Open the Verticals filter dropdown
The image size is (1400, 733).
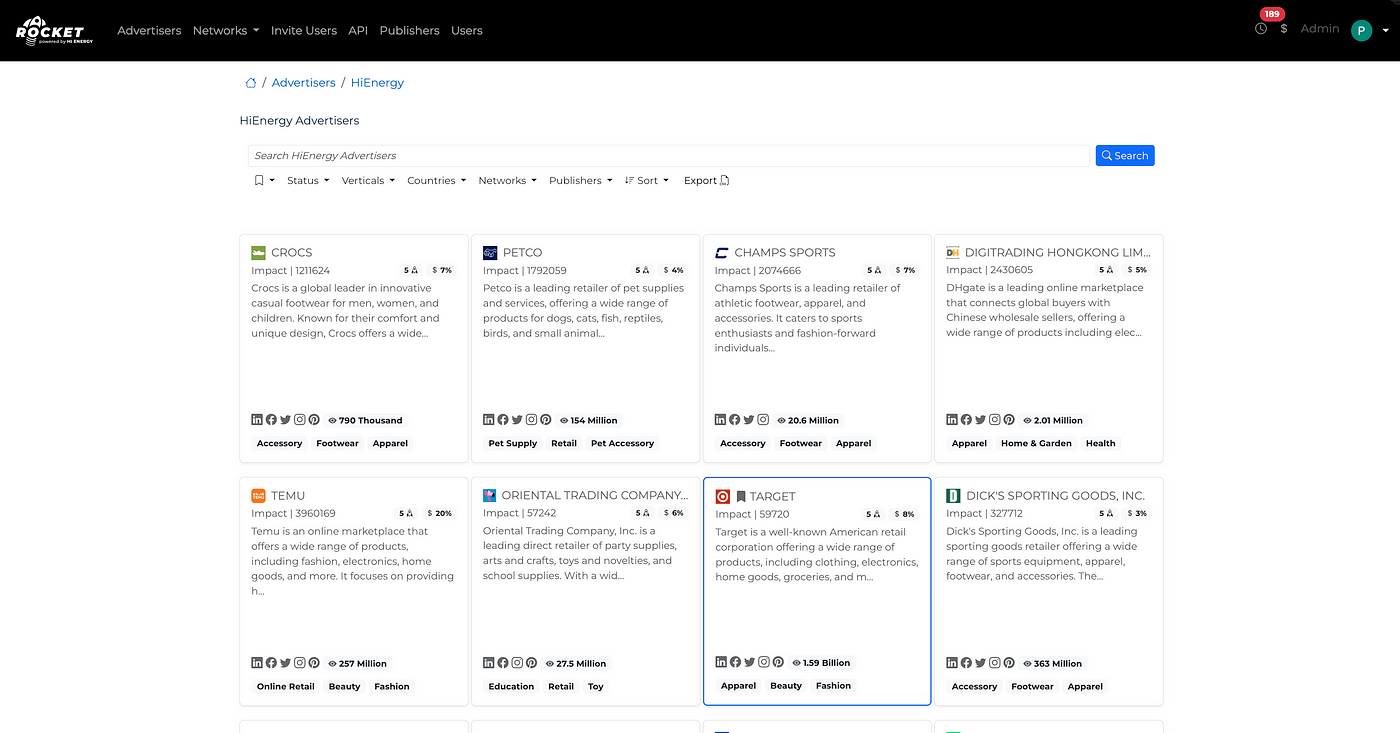(368, 181)
